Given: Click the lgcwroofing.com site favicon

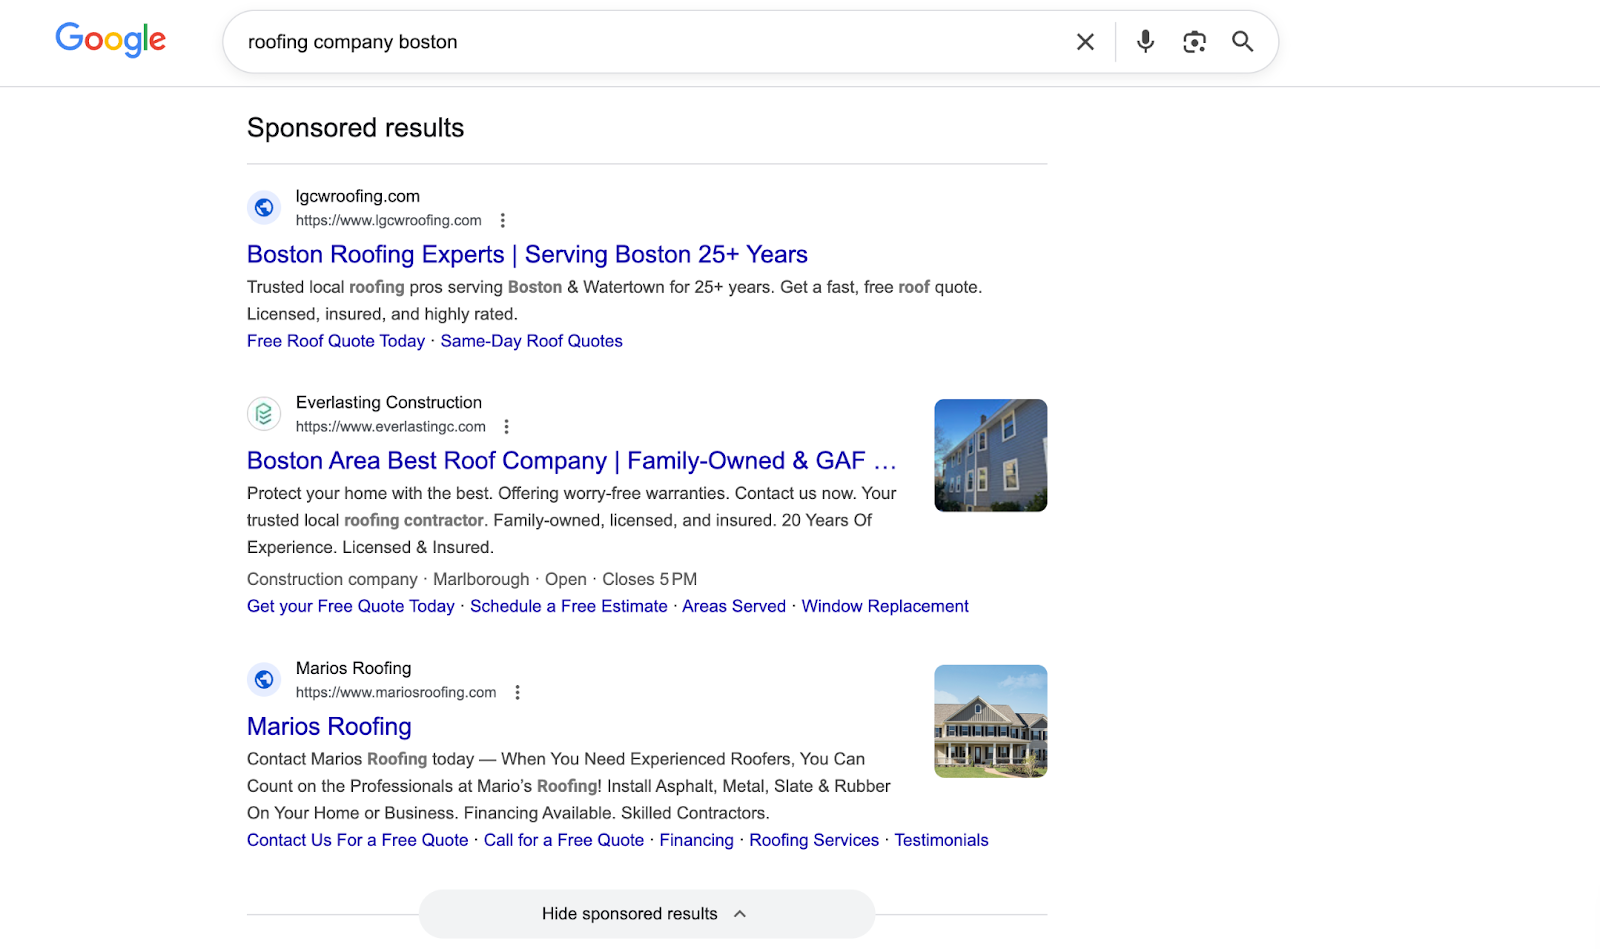Looking at the screenshot, I should click(263, 207).
